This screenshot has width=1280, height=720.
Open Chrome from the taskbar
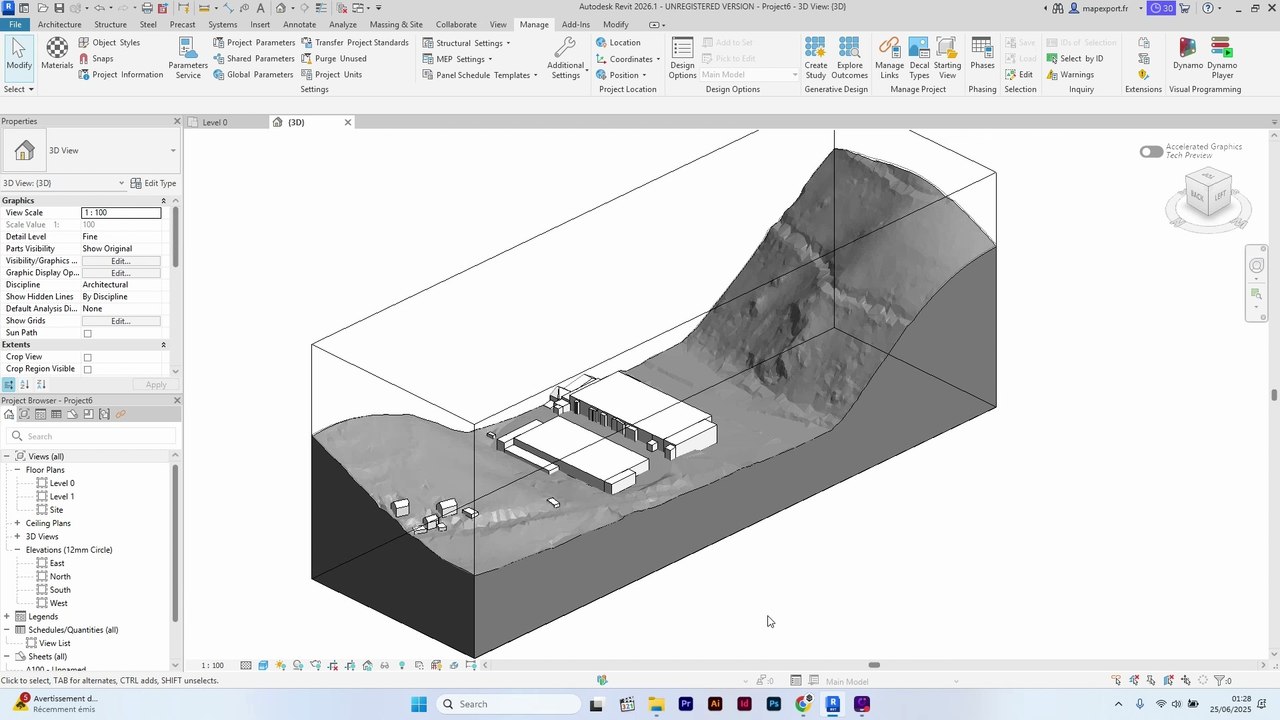(x=803, y=704)
